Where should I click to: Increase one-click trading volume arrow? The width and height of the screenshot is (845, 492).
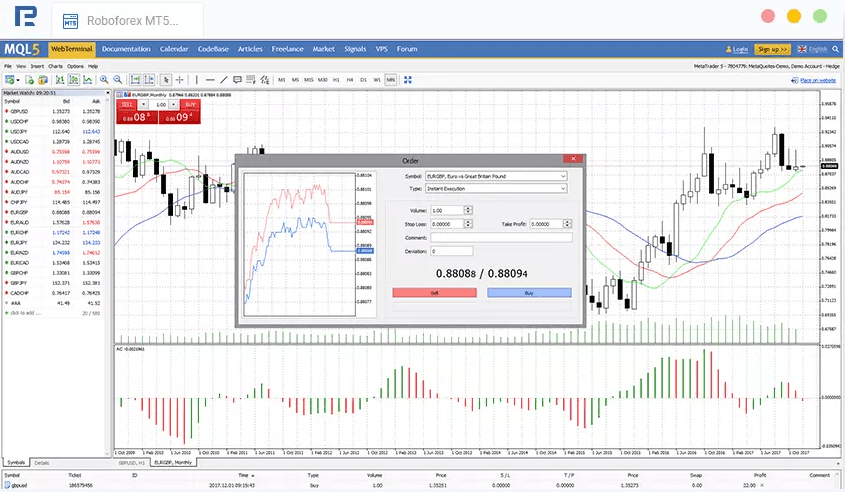tap(174, 105)
